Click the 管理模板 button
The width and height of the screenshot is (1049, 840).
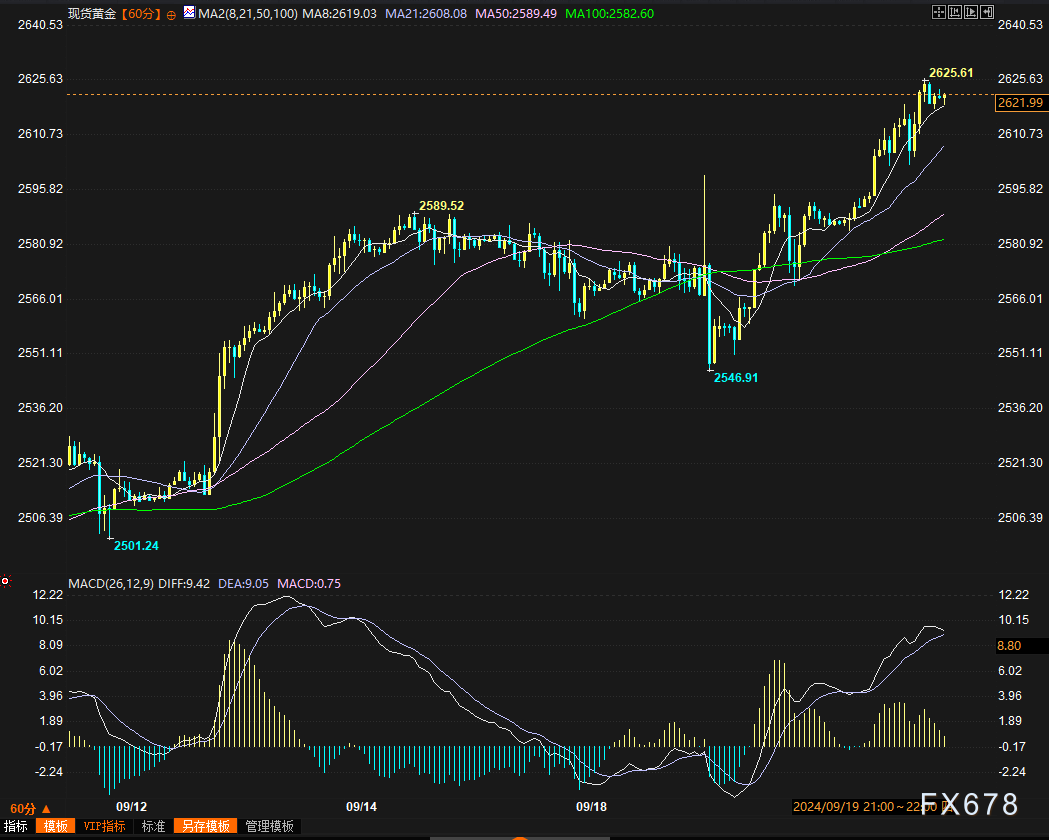point(270,826)
